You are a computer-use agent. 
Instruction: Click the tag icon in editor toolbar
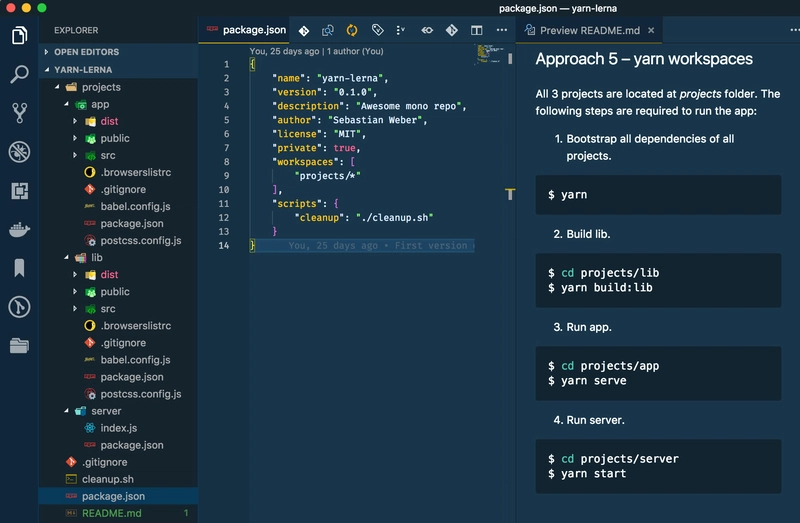tap(377, 31)
